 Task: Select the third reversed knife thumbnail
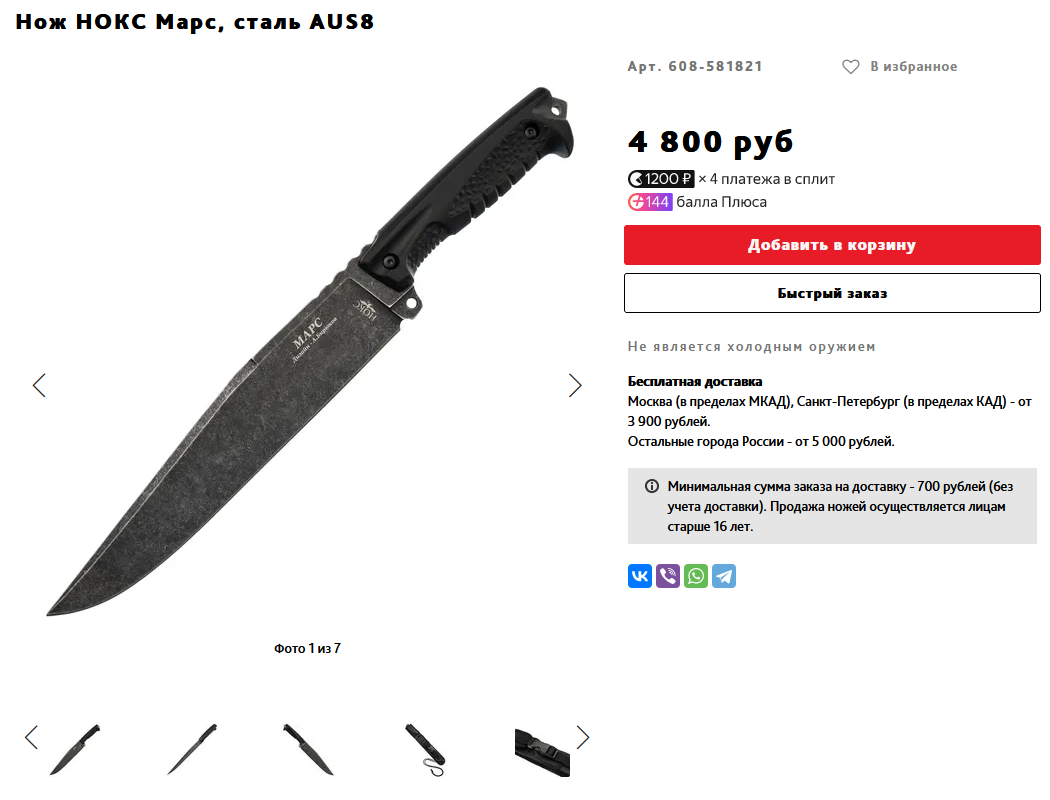pyautogui.click(x=308, y=750)
